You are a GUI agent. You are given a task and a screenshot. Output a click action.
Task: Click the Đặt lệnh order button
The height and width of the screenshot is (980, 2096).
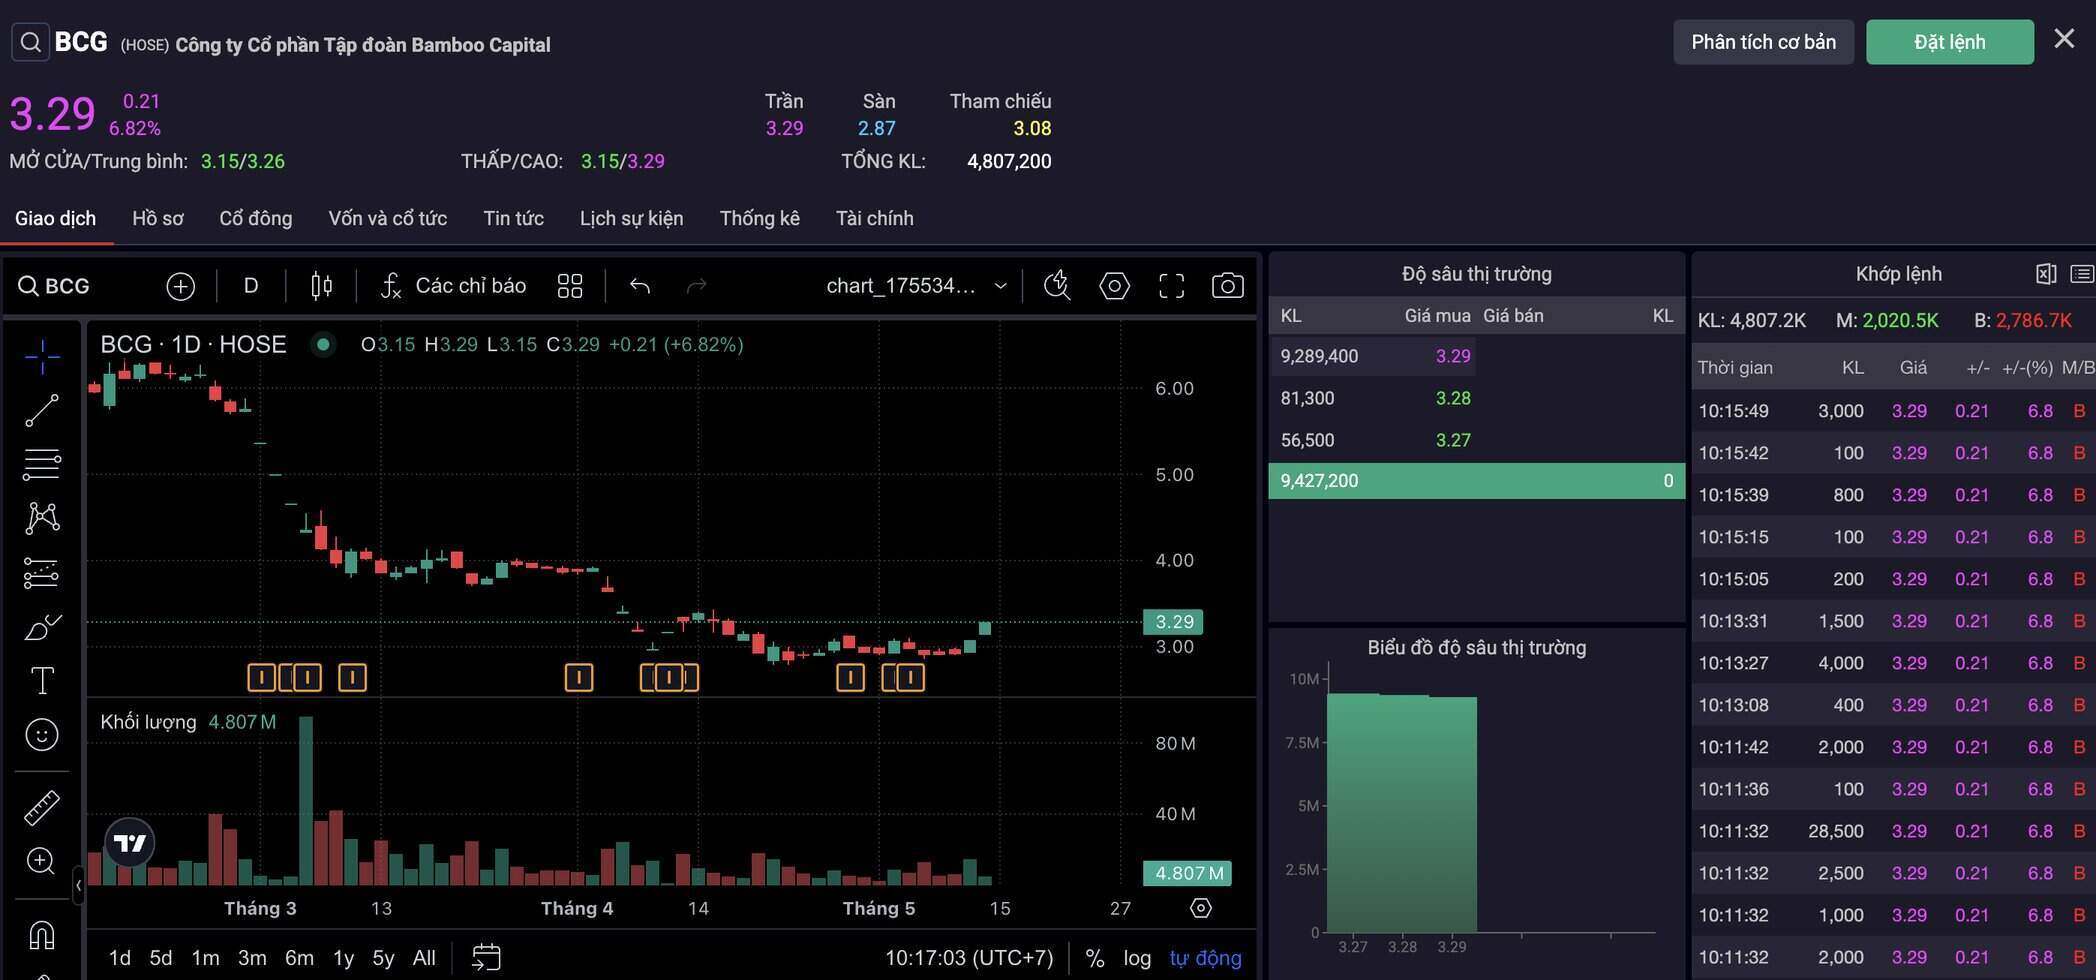[1948, 41]
